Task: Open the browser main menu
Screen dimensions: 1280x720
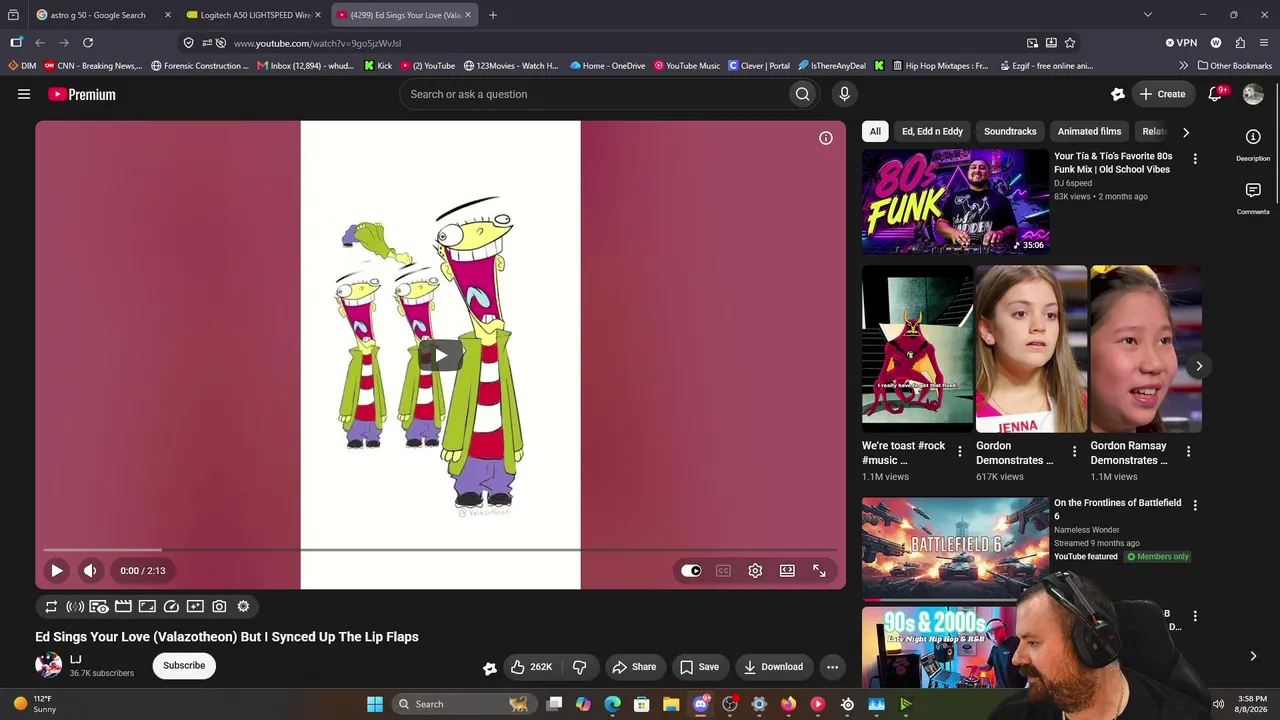Action: [1264, 43]
